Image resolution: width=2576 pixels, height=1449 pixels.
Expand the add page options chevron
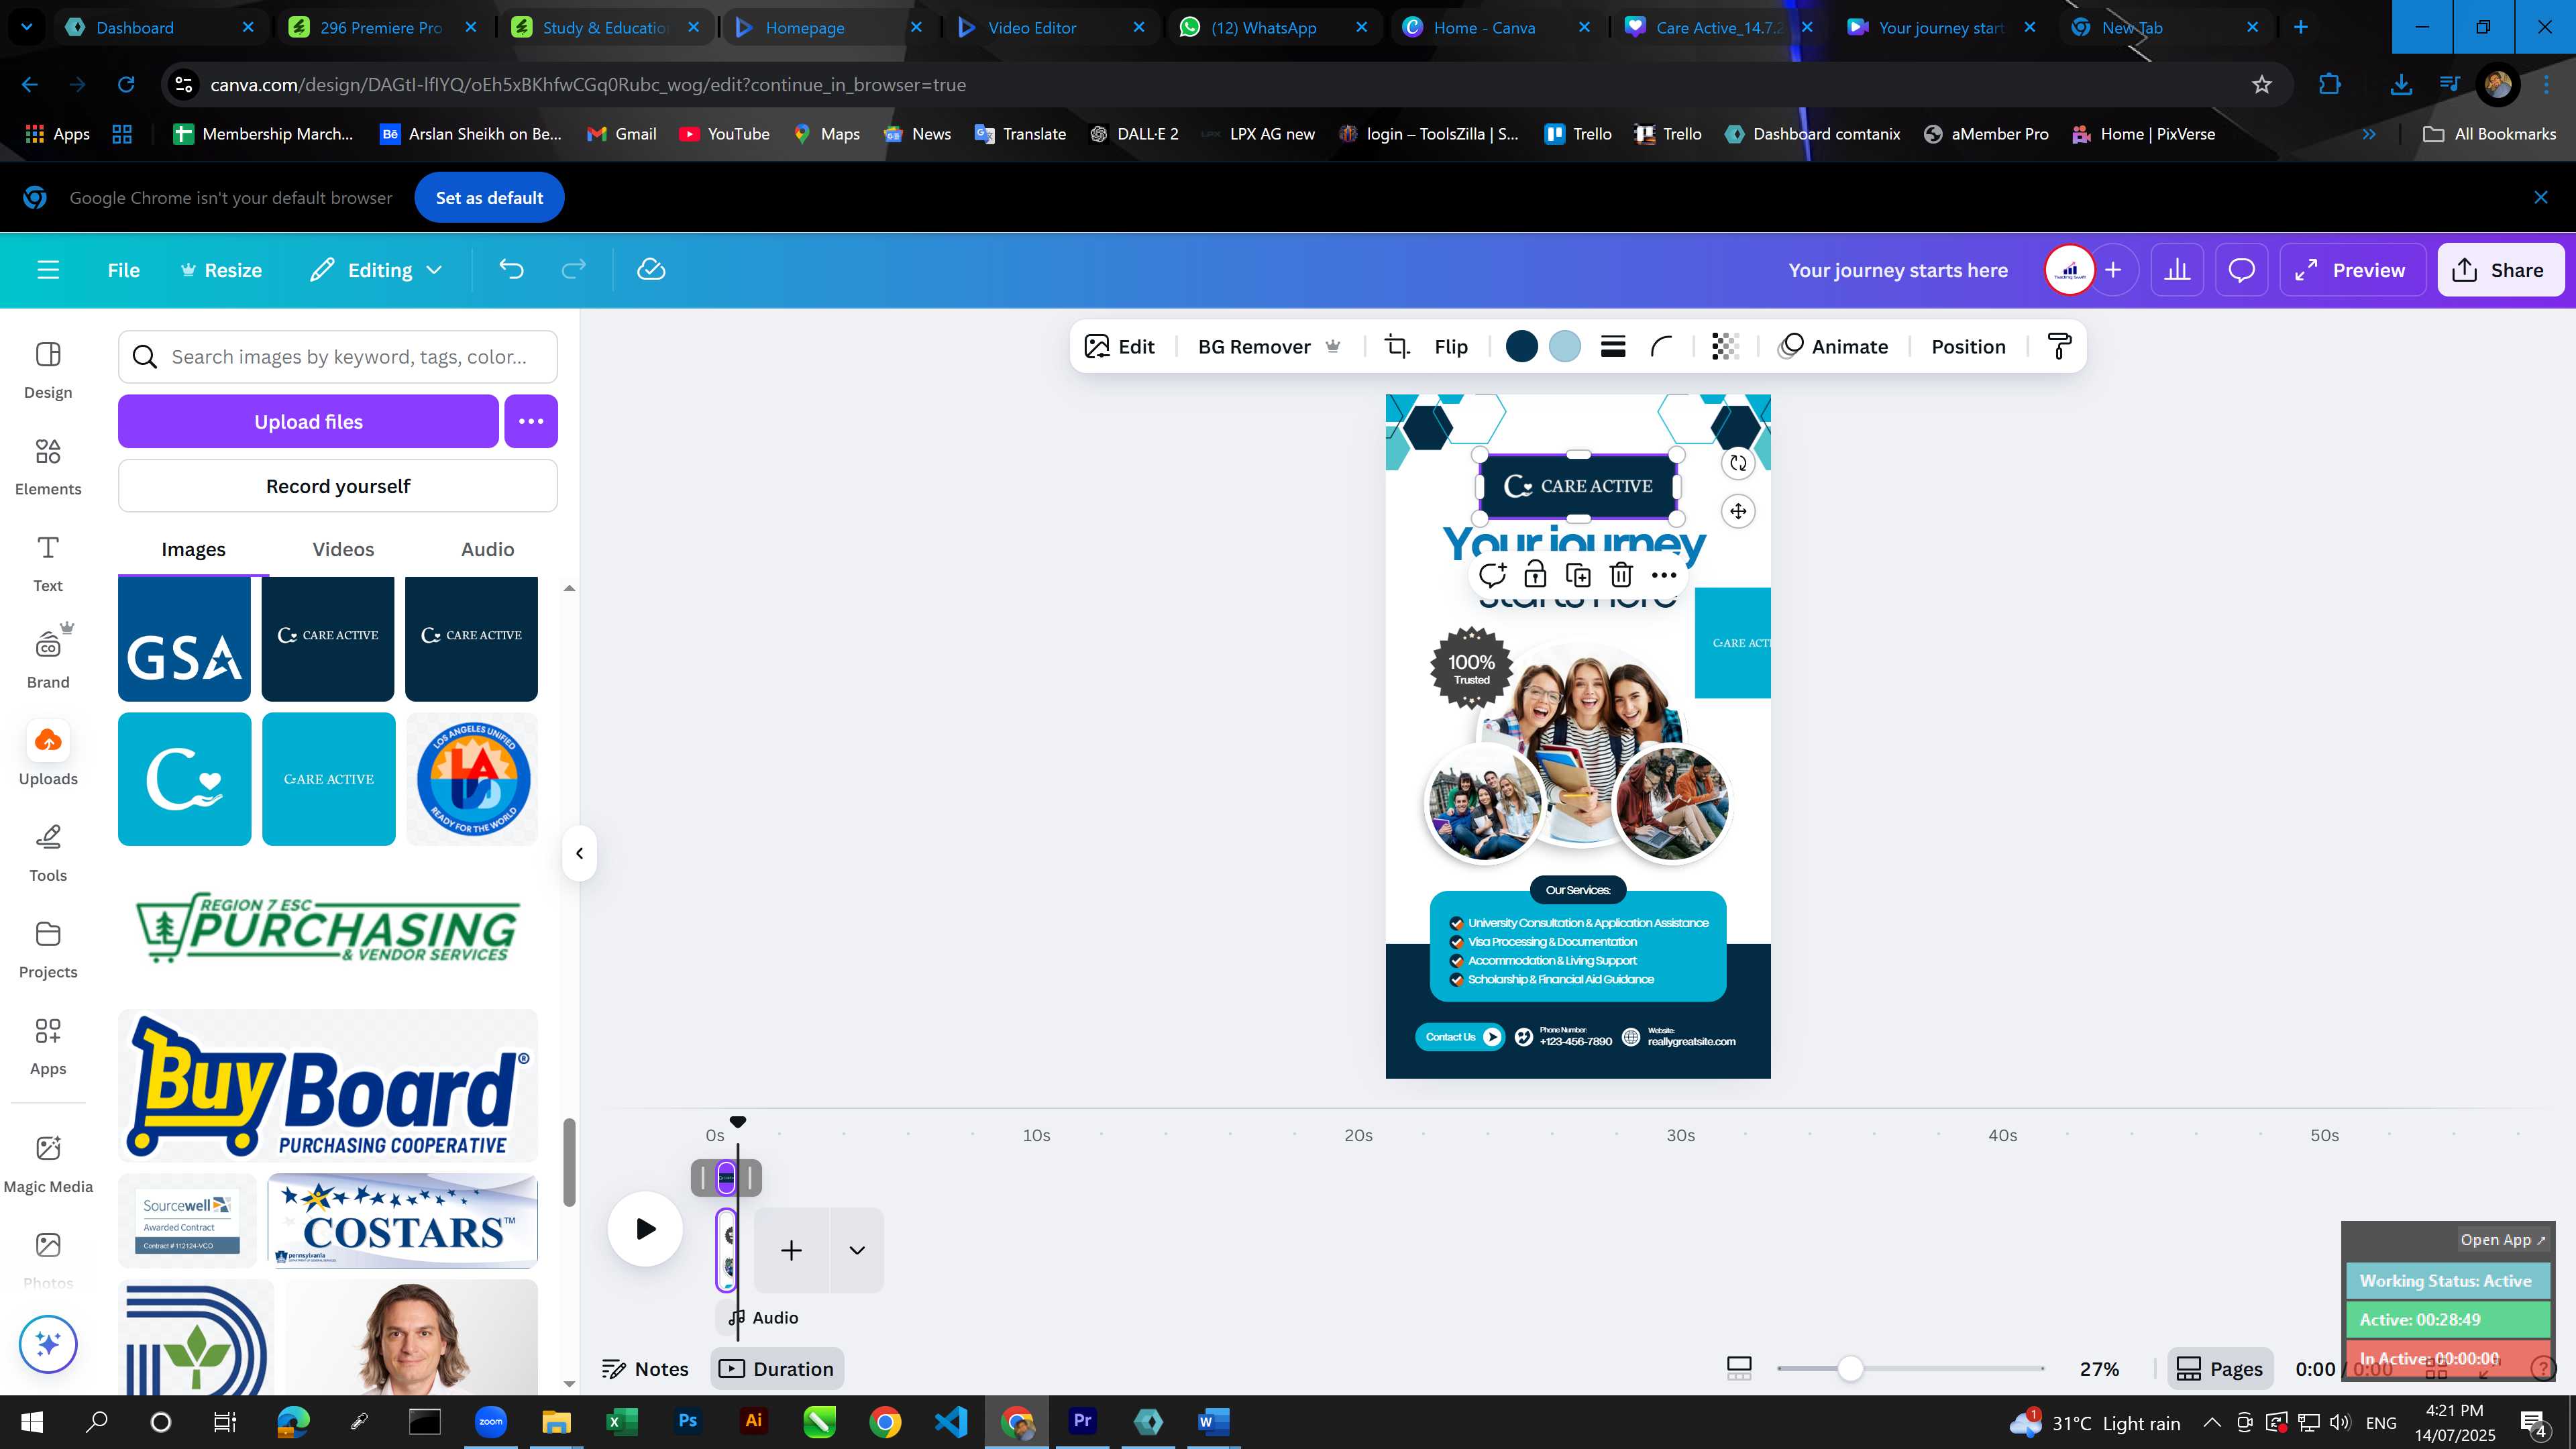pos(857,1250)
